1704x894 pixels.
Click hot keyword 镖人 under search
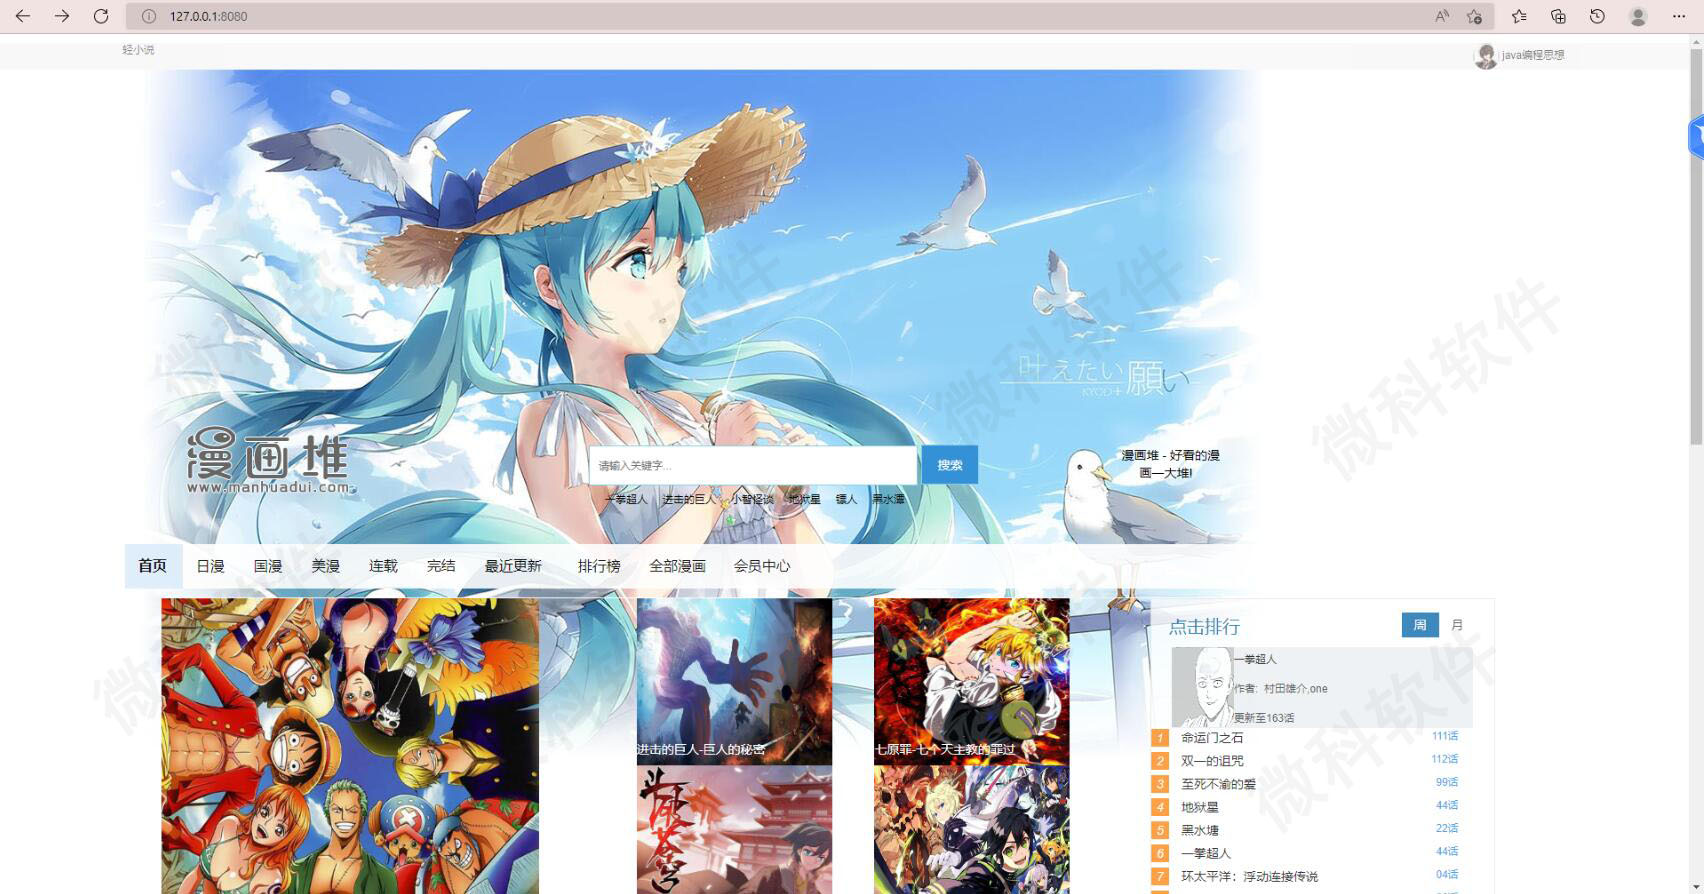point(846,499)
